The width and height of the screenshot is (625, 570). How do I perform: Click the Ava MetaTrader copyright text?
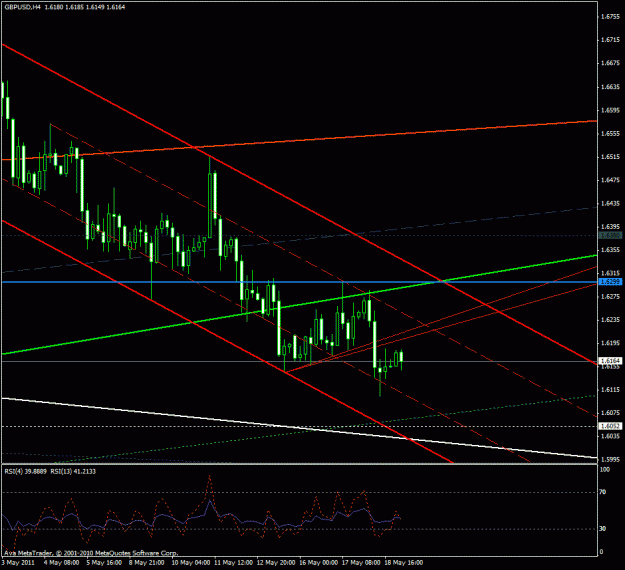tap(91, 553)
